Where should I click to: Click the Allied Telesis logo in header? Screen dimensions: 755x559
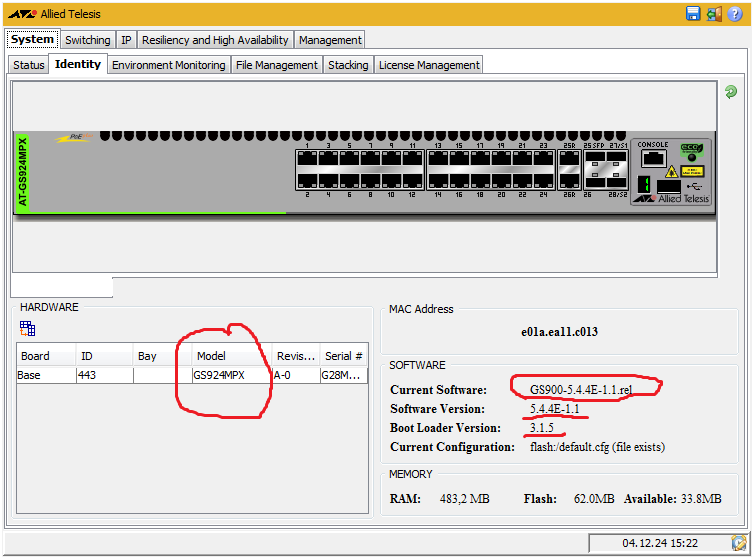point(22,14)
